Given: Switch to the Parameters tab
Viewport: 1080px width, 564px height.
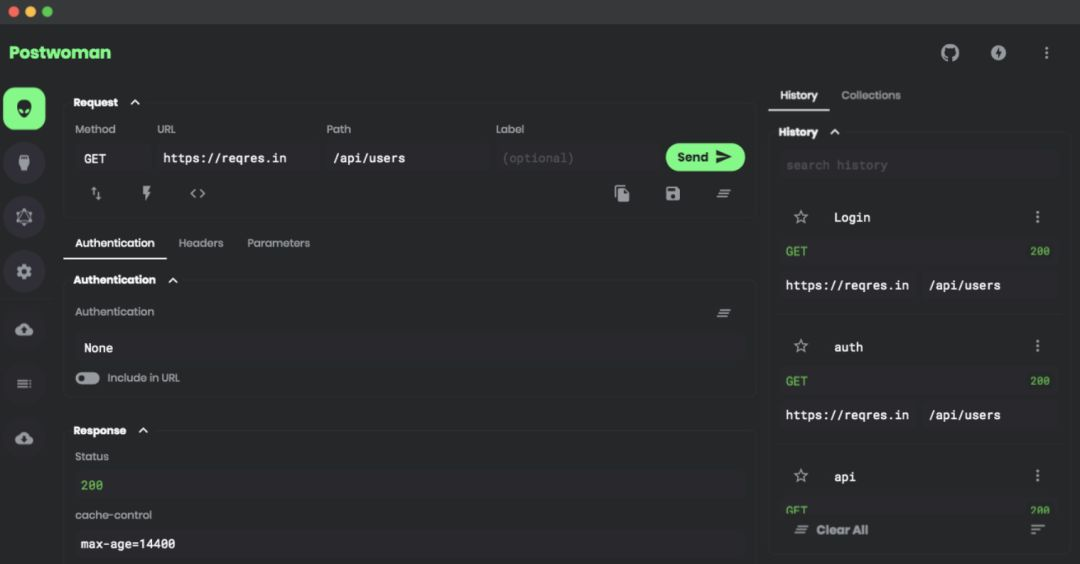Looking at the screenshot, I should (278, 243).
